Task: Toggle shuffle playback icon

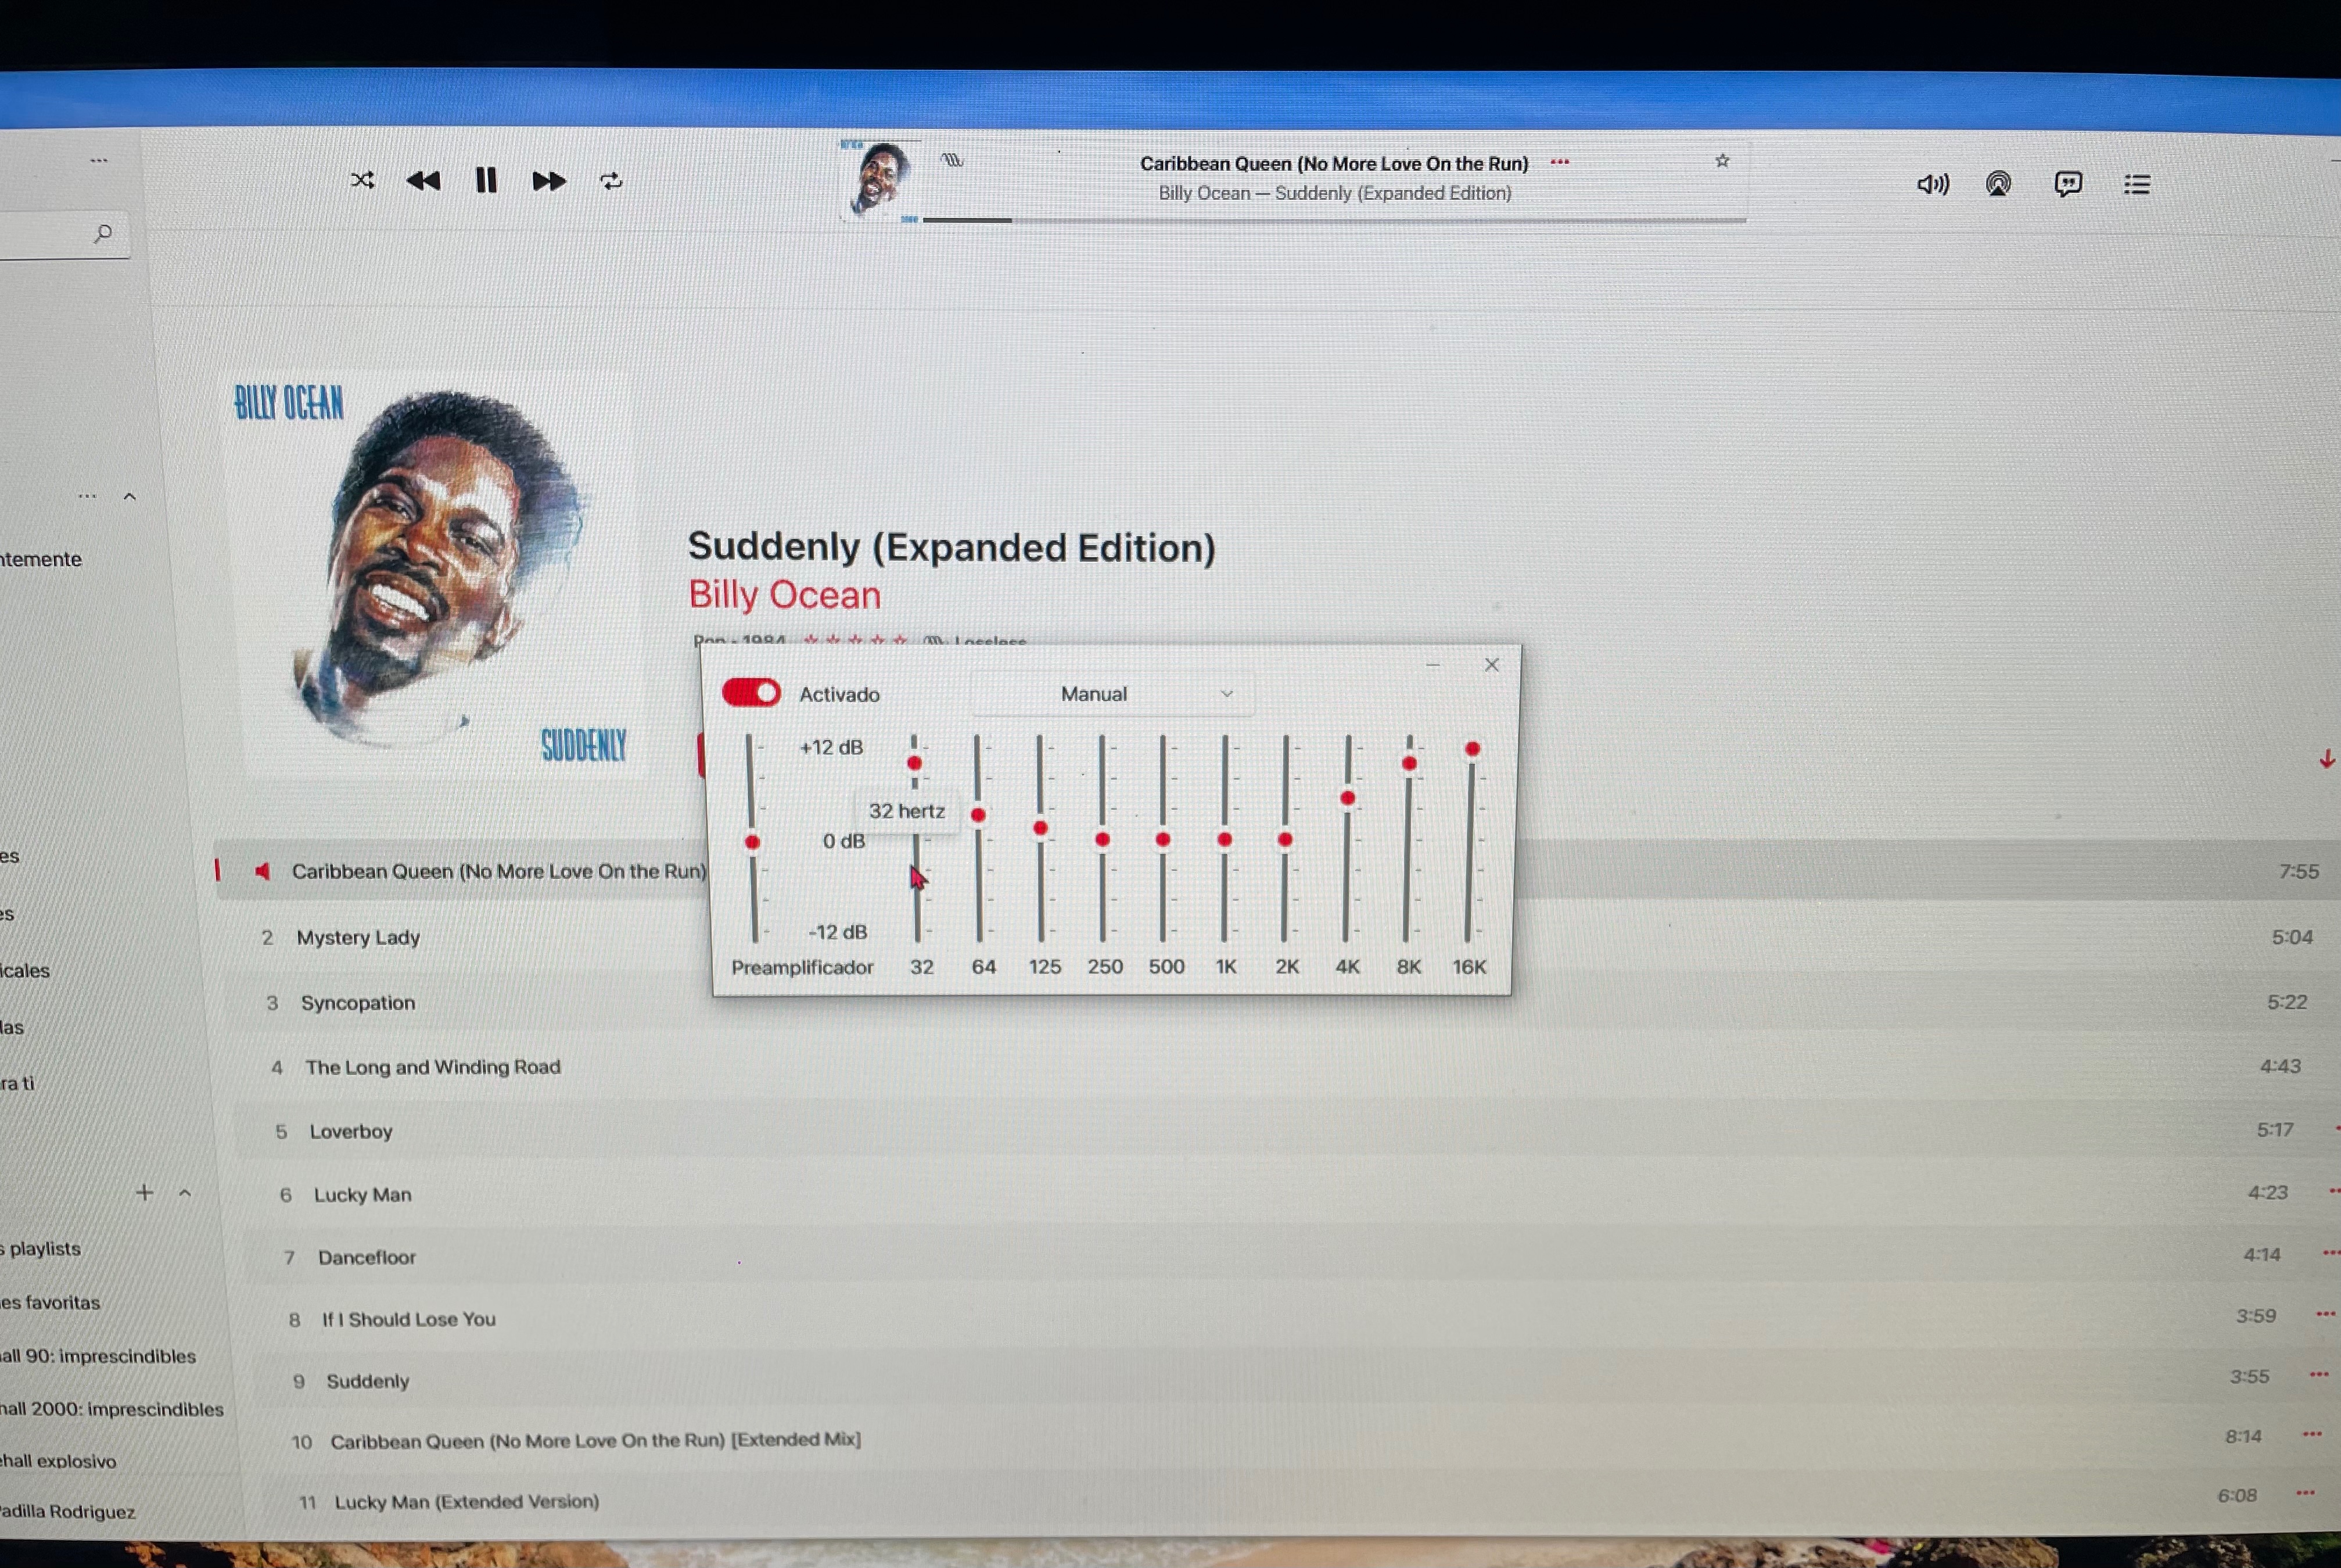Action: [362, 180]
